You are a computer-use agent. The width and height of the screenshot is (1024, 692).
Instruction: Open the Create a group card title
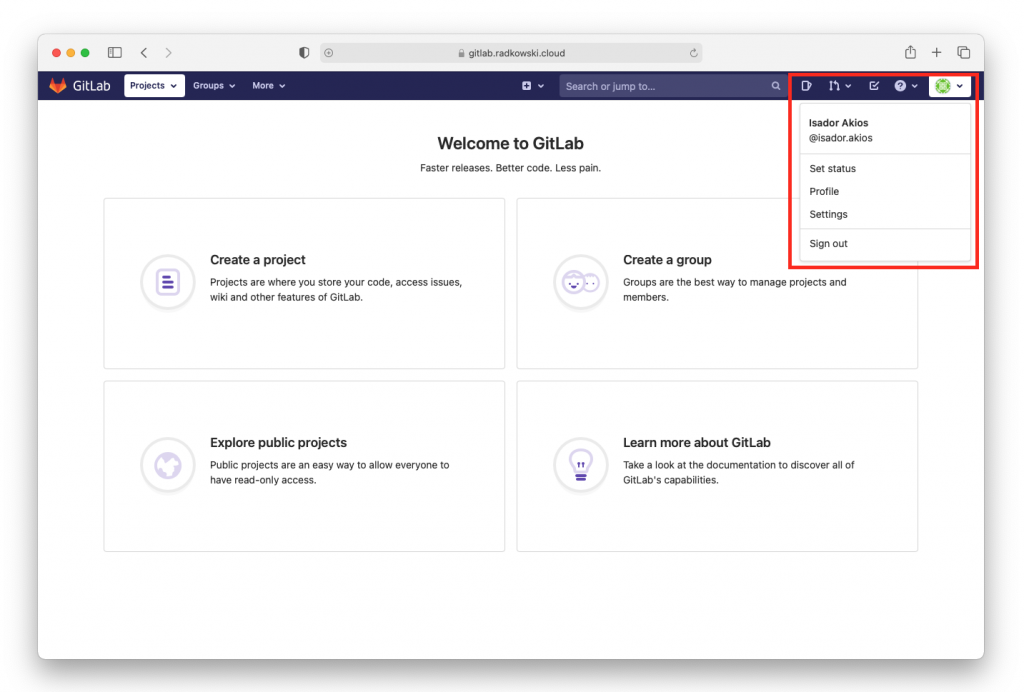(667, 260)
